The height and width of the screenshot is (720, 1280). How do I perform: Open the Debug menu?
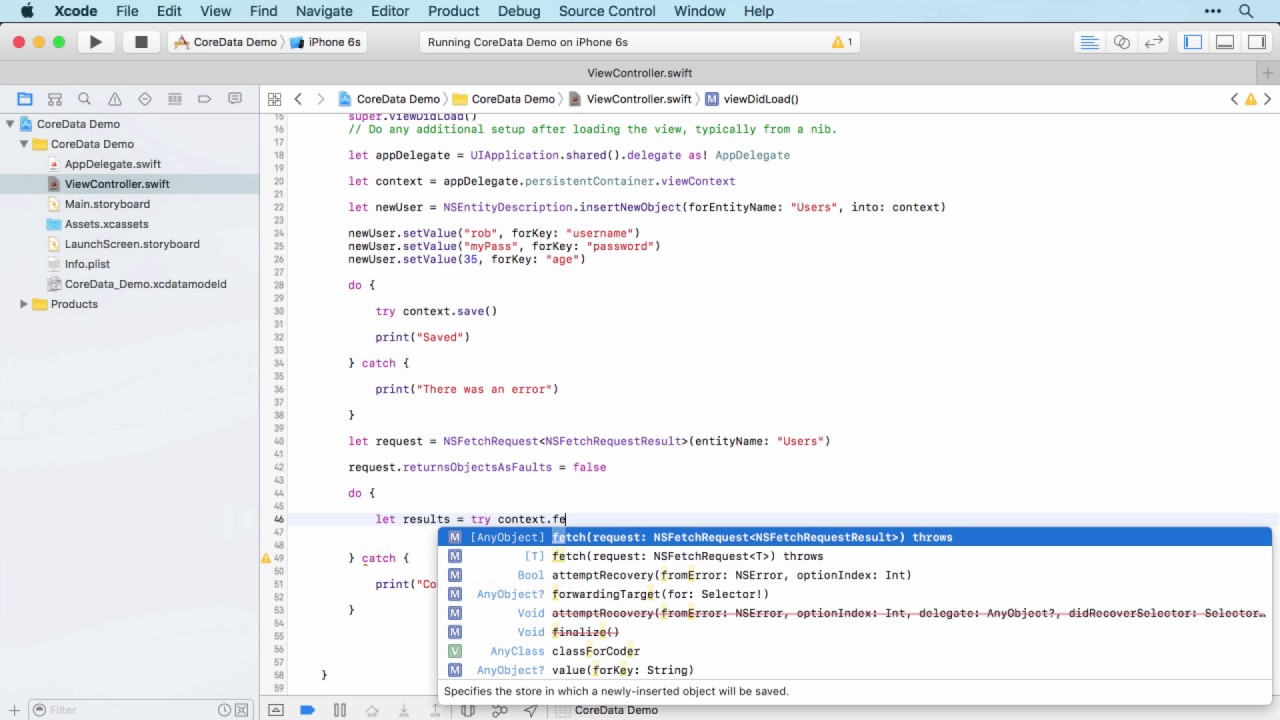click(519, 11)
